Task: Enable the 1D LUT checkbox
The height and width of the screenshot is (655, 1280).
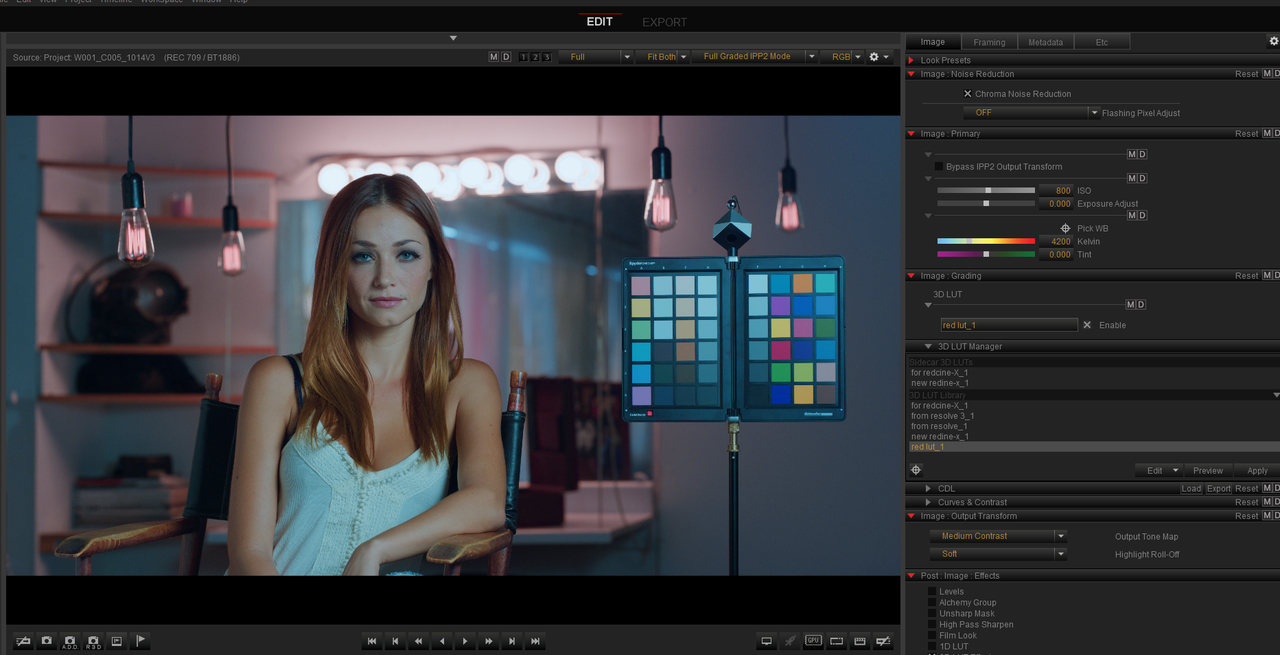Action: click(932, 647)
